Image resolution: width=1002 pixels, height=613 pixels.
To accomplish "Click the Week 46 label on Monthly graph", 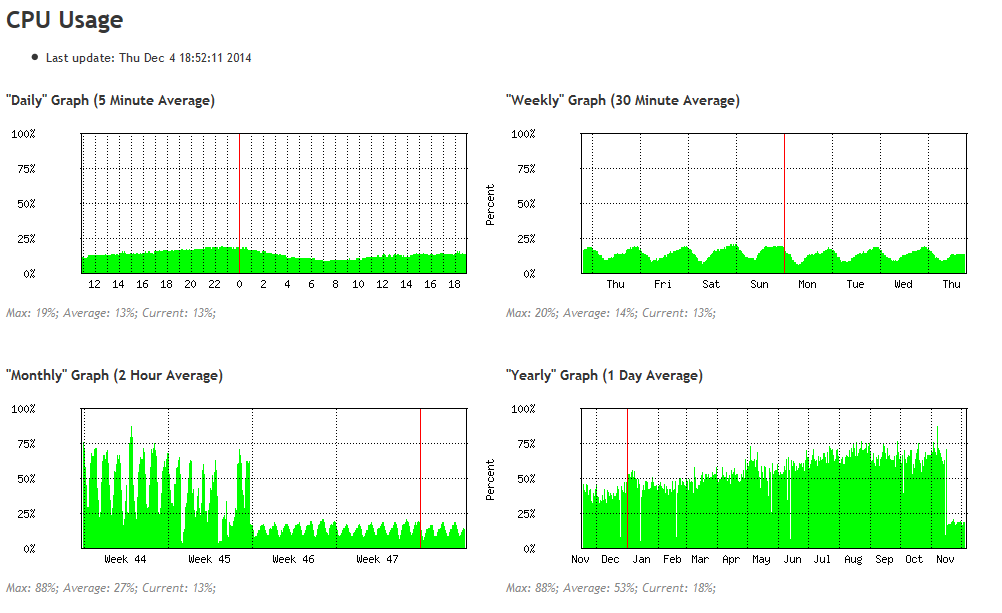I will [293, 559].
